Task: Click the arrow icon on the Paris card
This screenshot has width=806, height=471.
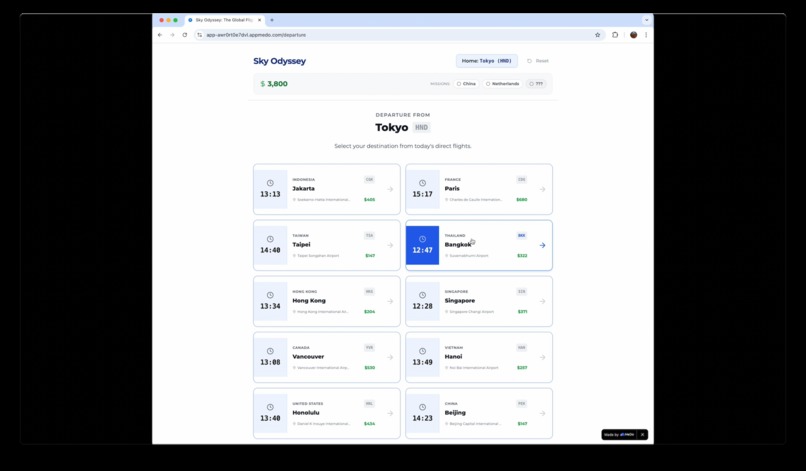Action: click(x=542, y=189)
